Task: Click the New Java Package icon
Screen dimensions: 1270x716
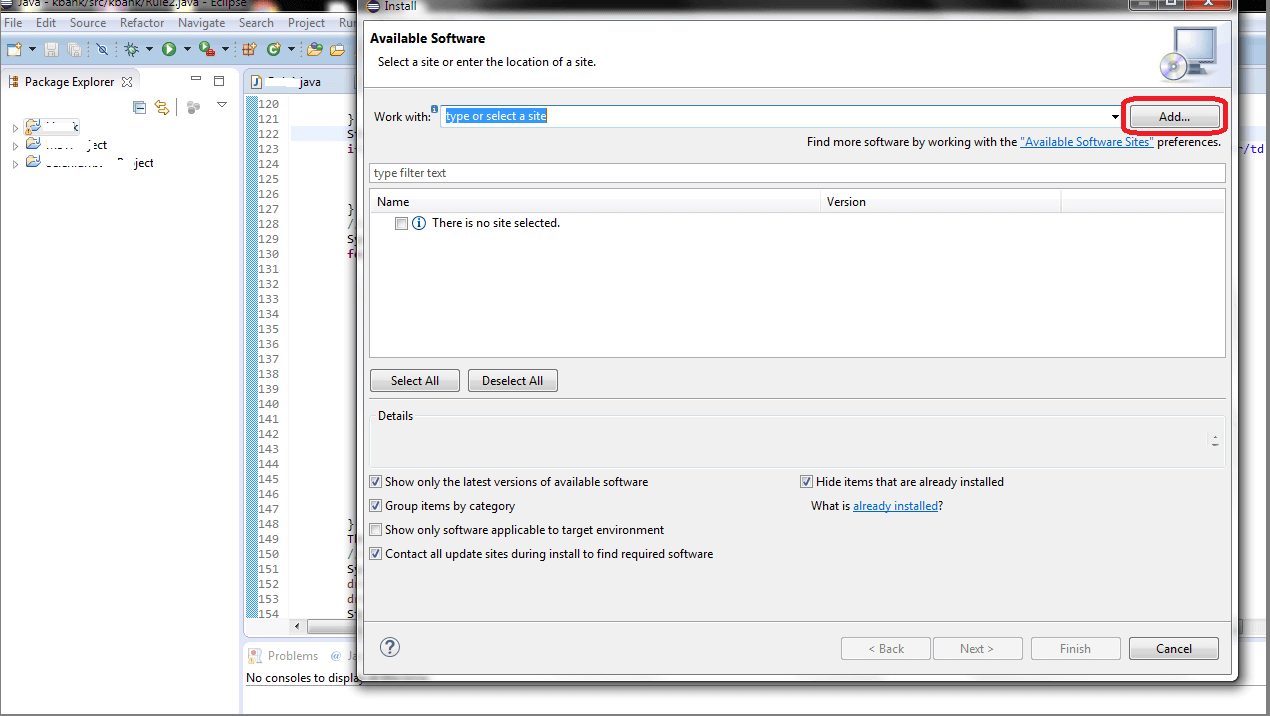Action: (x=247, y=49)
